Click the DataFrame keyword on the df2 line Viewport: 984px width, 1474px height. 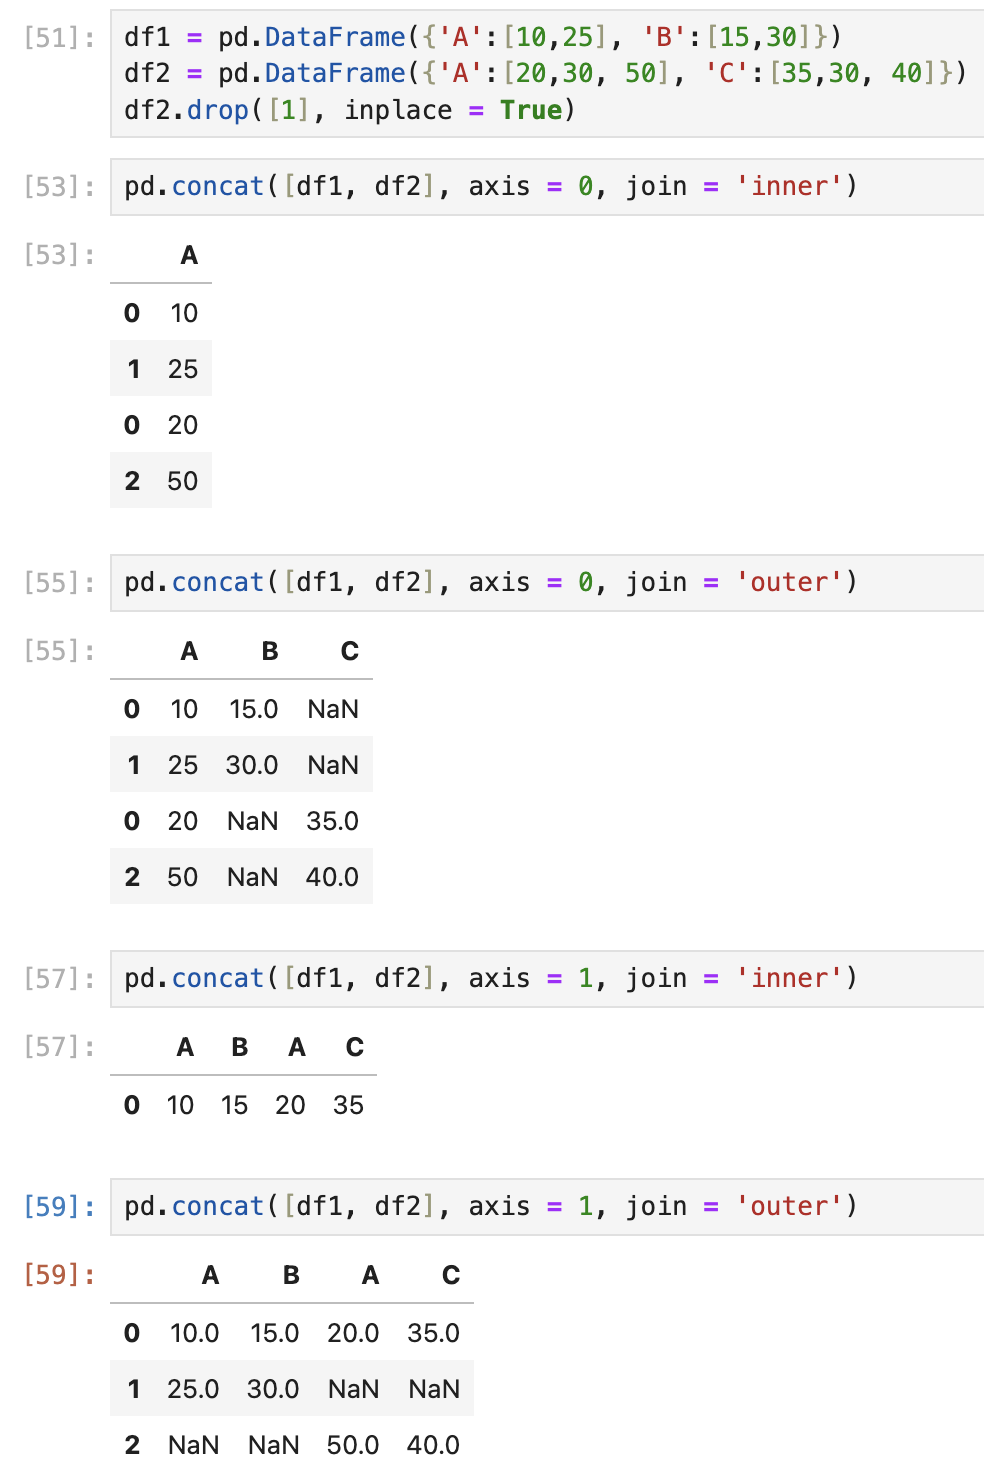[x=335, y=74]
